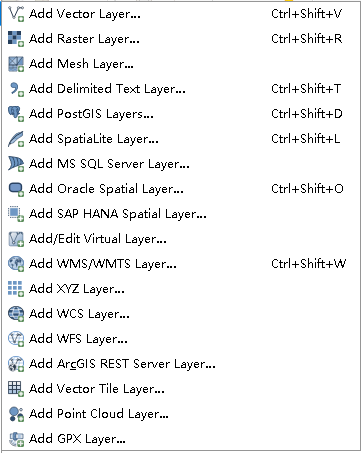Image resolution: width=361 pixels, height=453 pixels.
Task: Open Add Delimited Text Layer... entry
Action: 180,89
